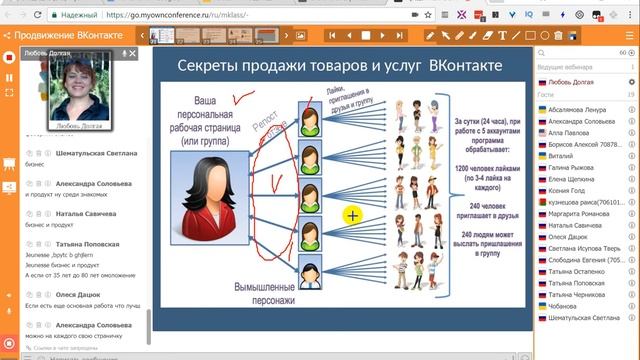Open info icon for Ксения Голд
This screenshot has width=640, height=360.
pyautogui.click(x=631, y=191)
